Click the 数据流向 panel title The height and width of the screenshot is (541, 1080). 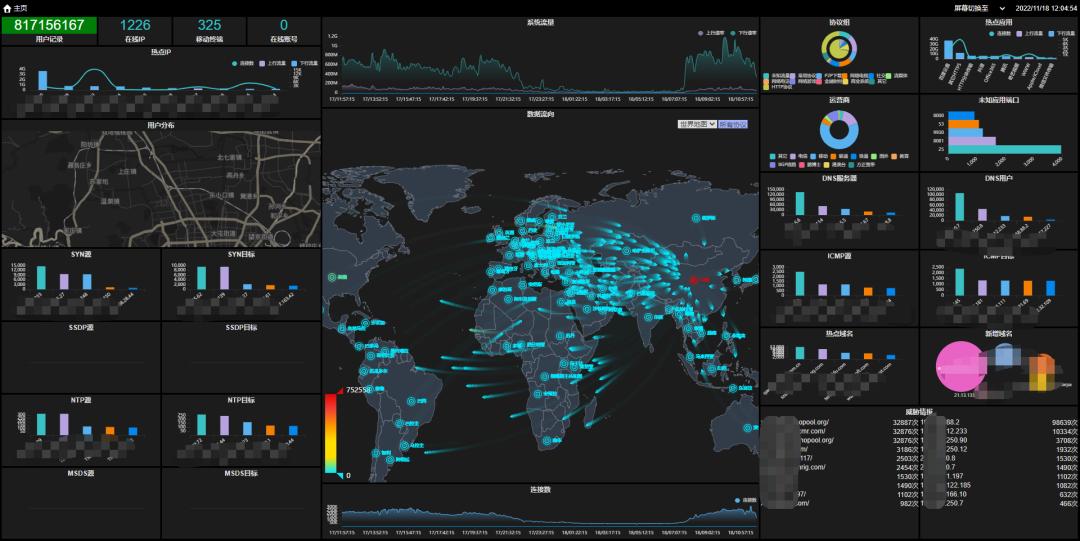click(541, 114)
